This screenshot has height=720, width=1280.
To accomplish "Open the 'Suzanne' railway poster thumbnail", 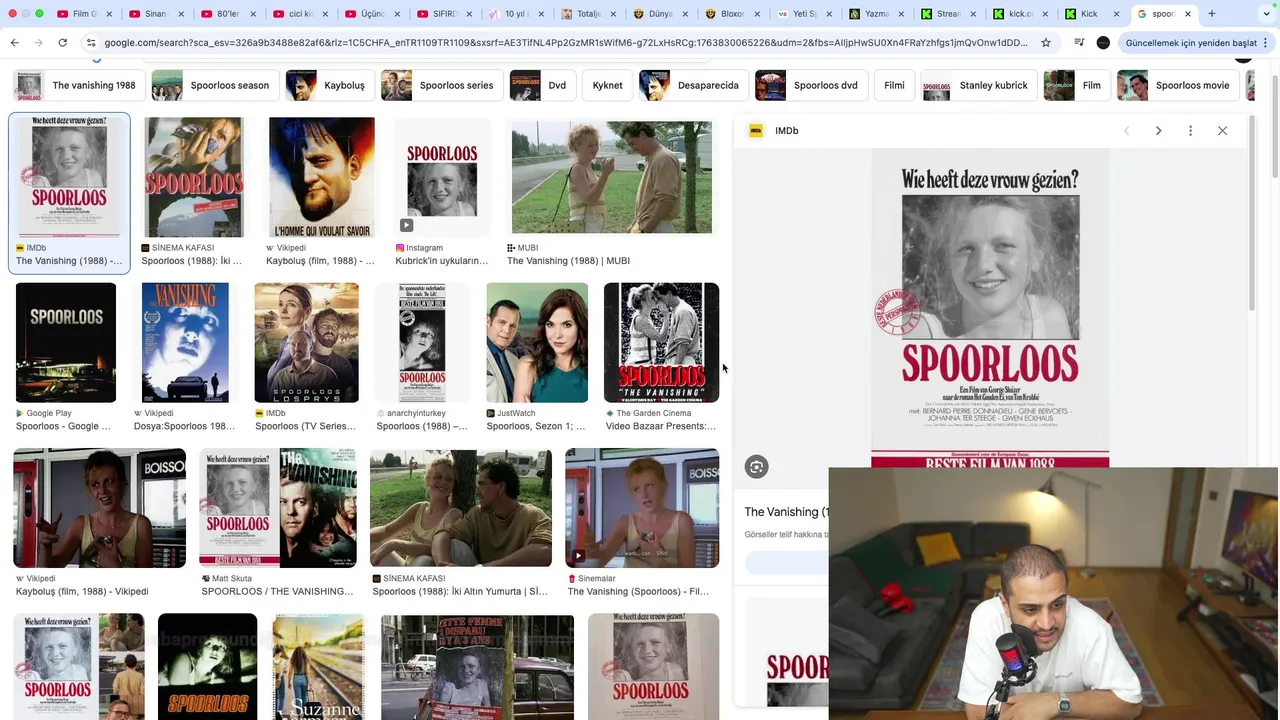I will (x=318, y=667).
